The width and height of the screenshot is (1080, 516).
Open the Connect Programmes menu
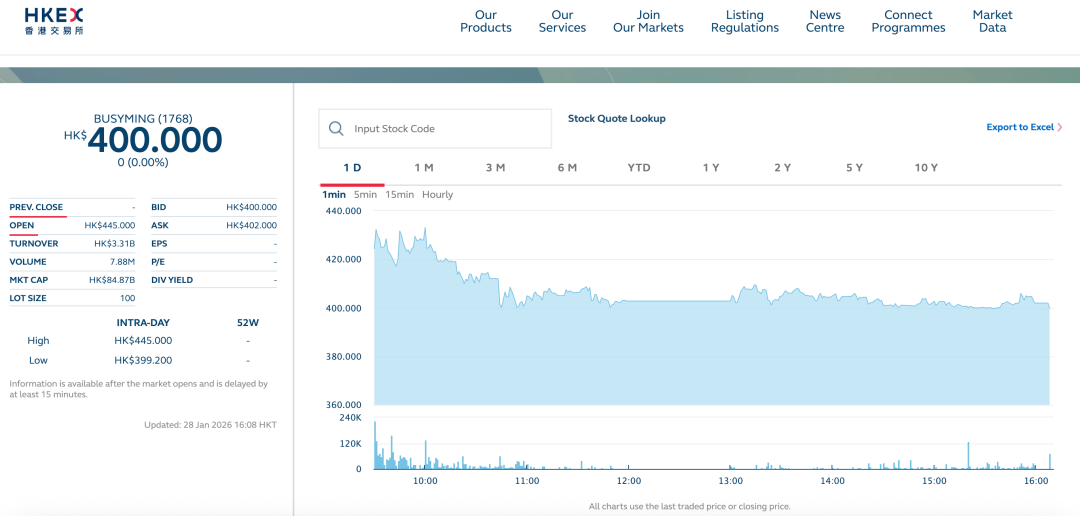point(908,22)
